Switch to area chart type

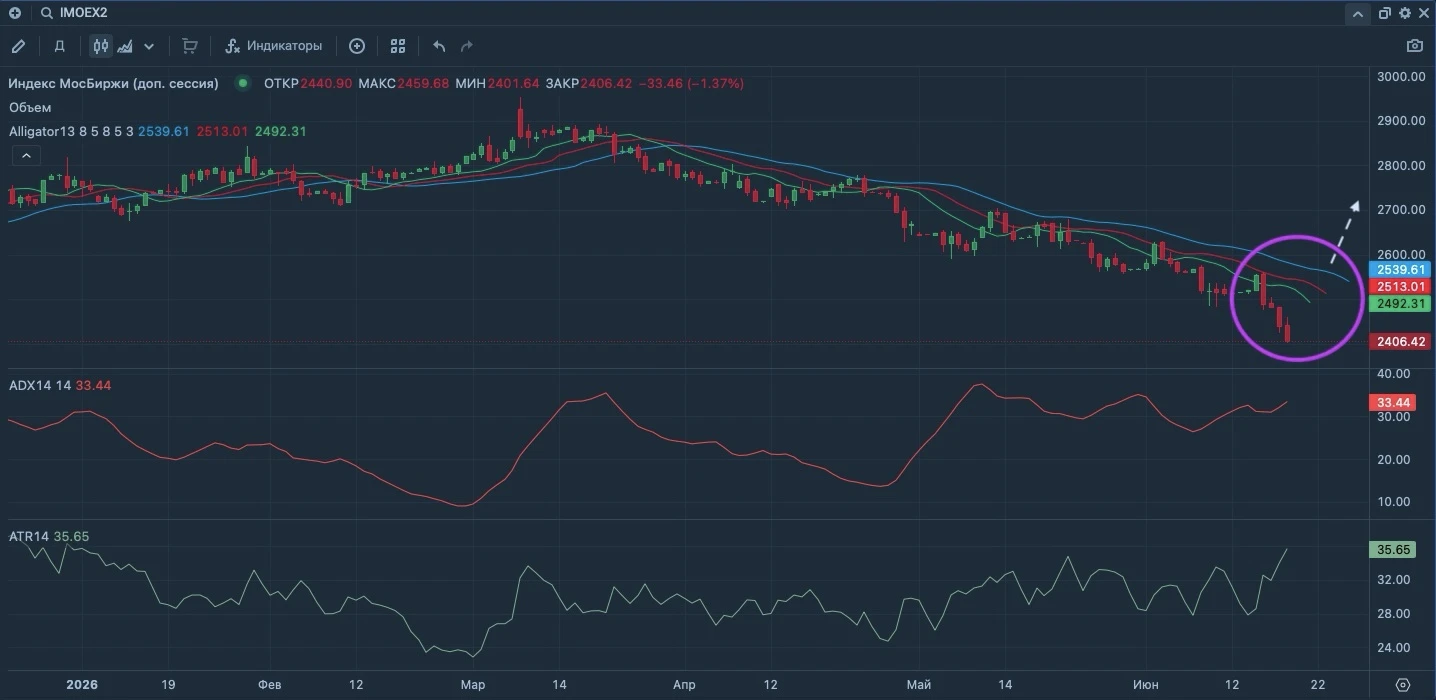coord(125,46)
